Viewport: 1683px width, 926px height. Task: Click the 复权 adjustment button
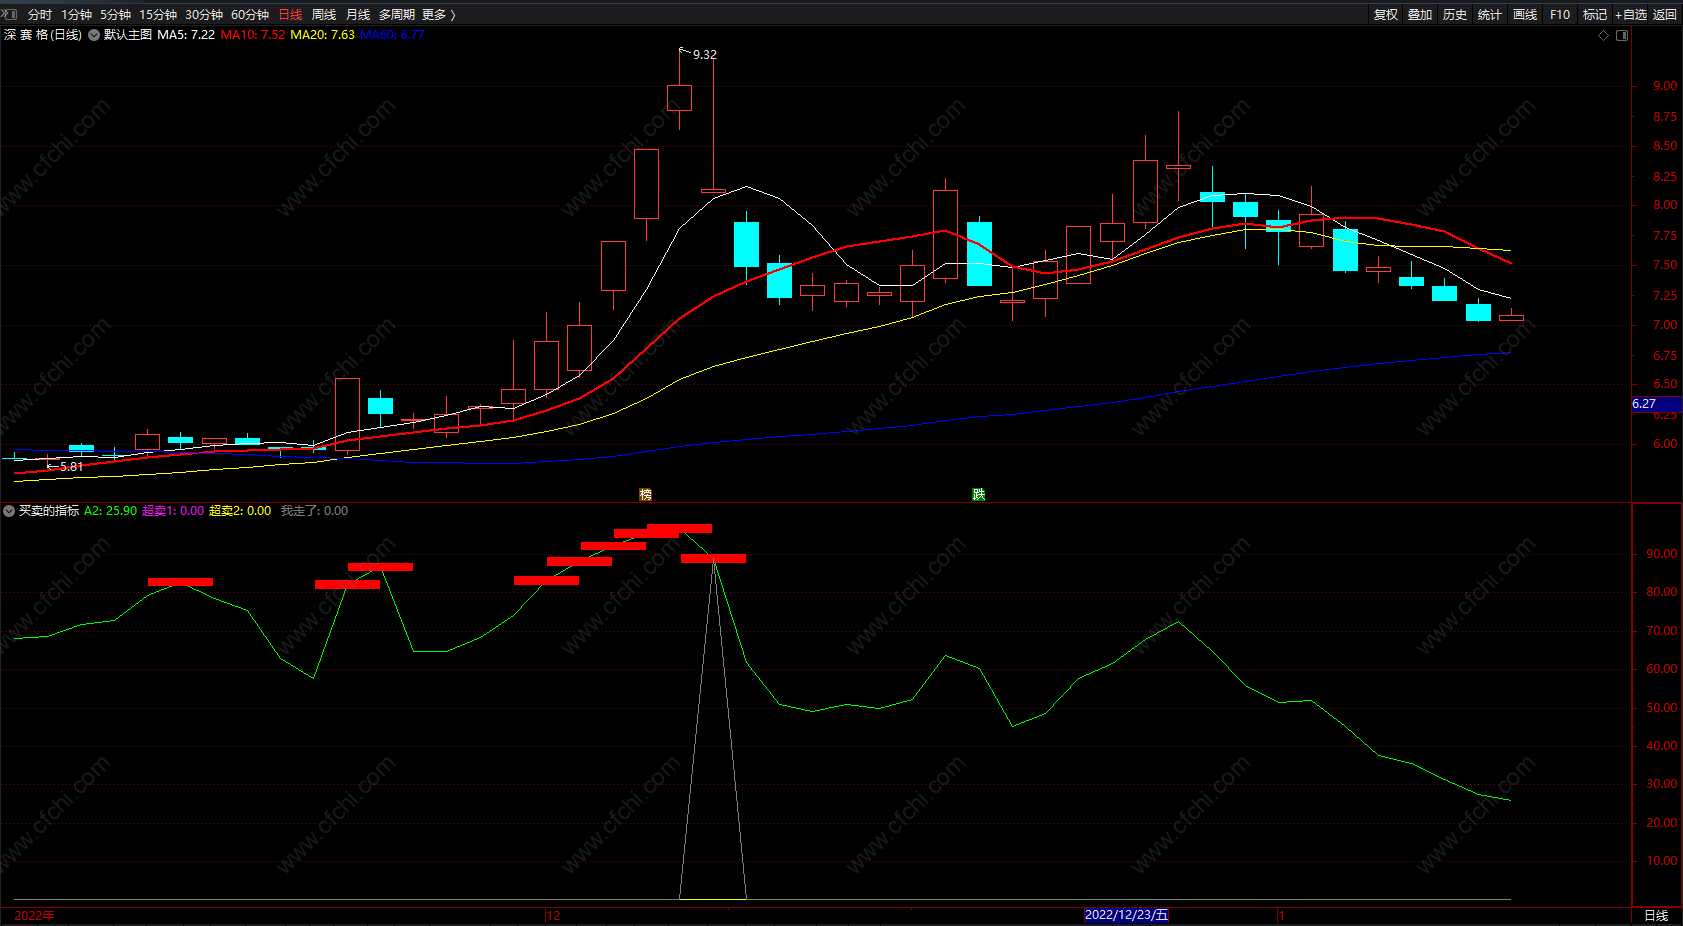point(1386,15)
